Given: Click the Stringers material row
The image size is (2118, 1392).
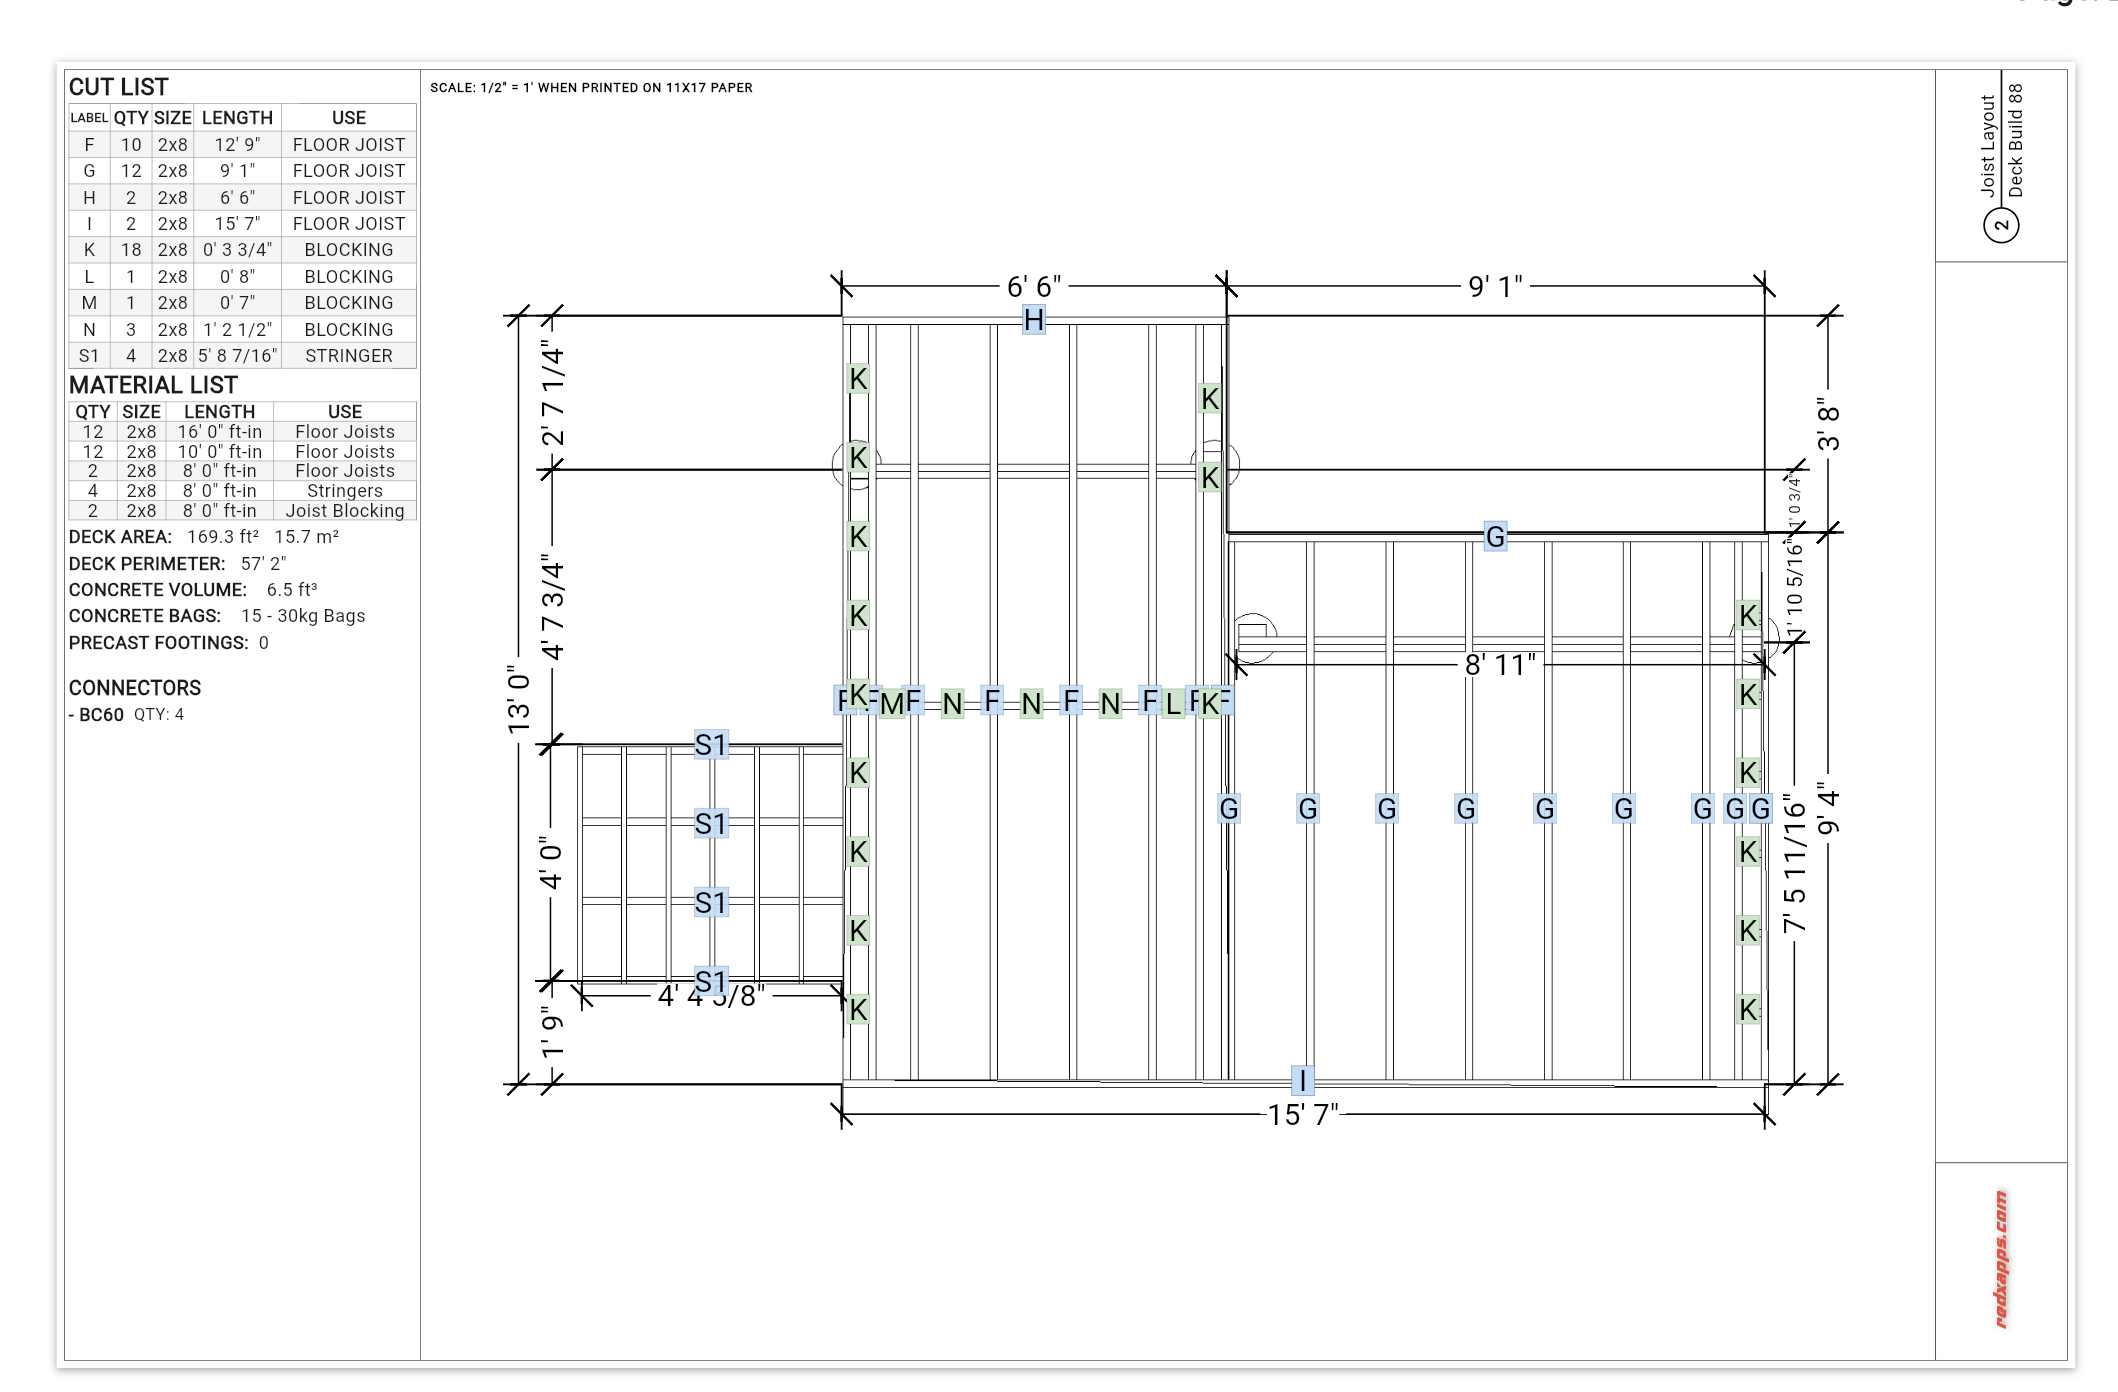Looking at the screenshot, I should 242,490.
